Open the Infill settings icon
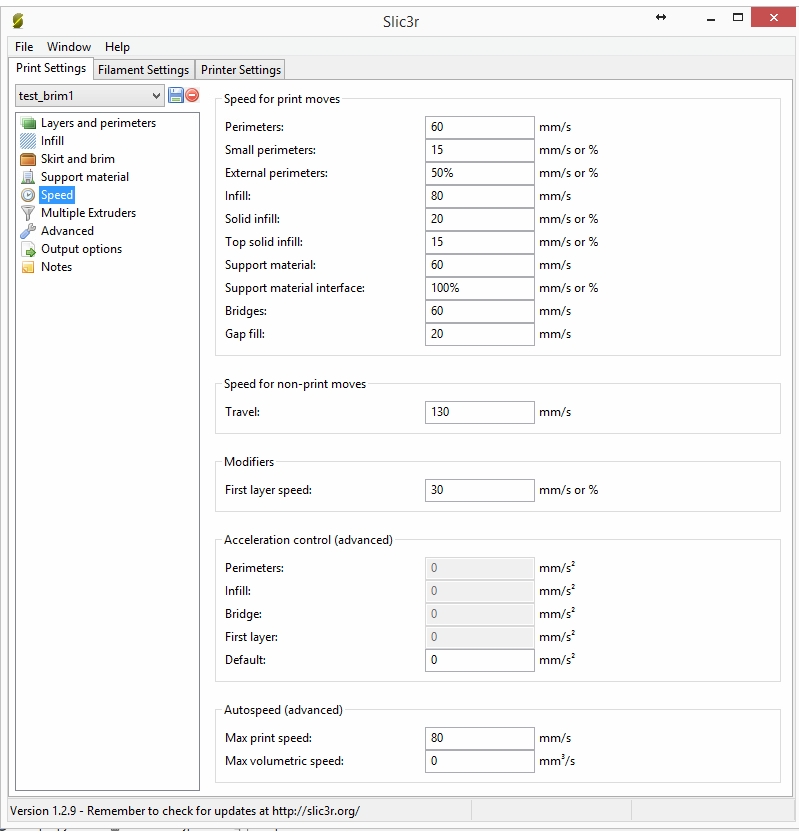799x831 pixels. 28,141
